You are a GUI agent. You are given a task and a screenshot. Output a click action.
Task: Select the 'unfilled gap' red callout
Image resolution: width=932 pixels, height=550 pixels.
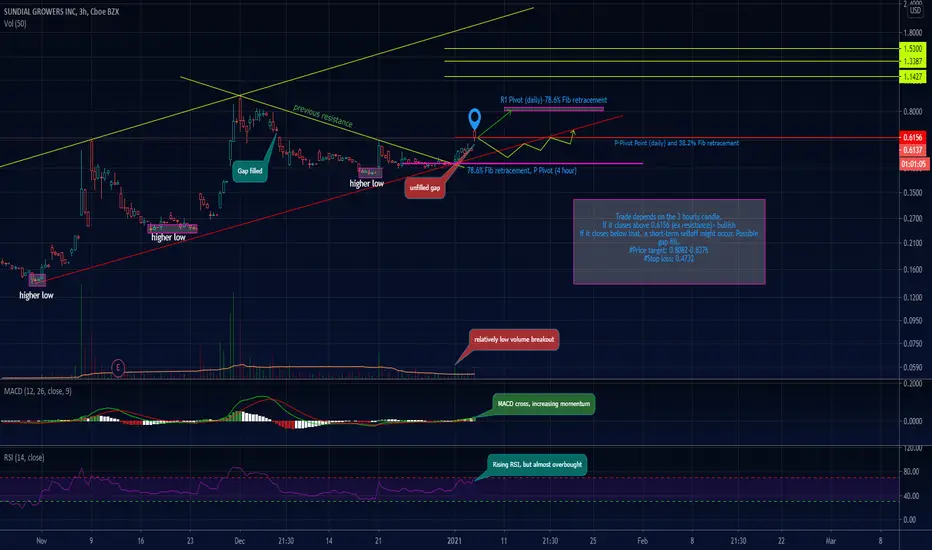click(x=425, y=188)
